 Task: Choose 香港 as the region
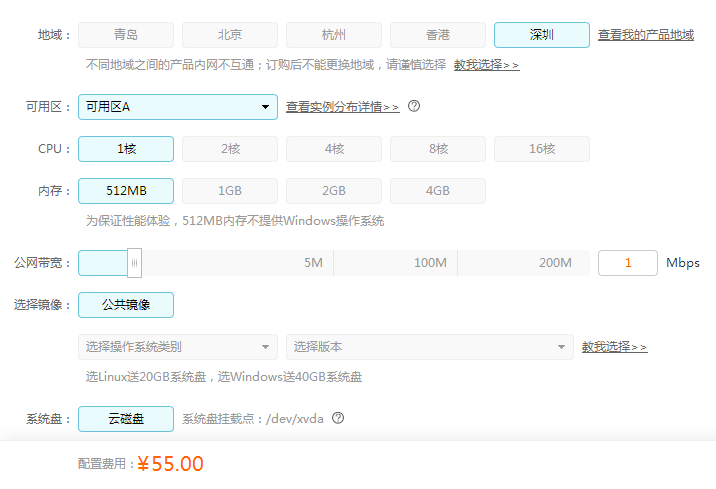(x=438, y=35)
